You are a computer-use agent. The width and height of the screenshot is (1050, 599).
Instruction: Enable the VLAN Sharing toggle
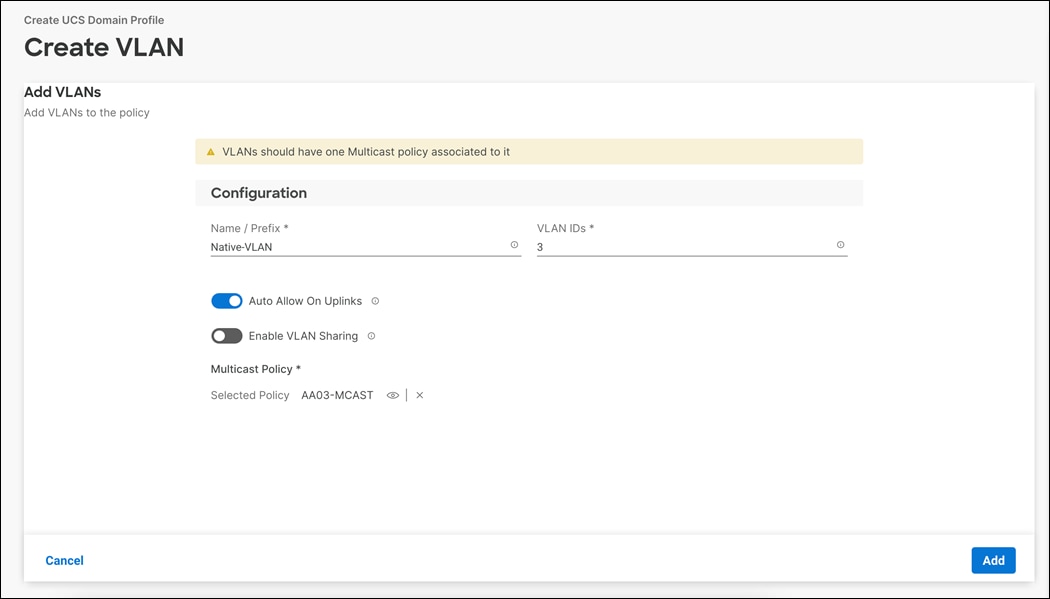[226, 335]
